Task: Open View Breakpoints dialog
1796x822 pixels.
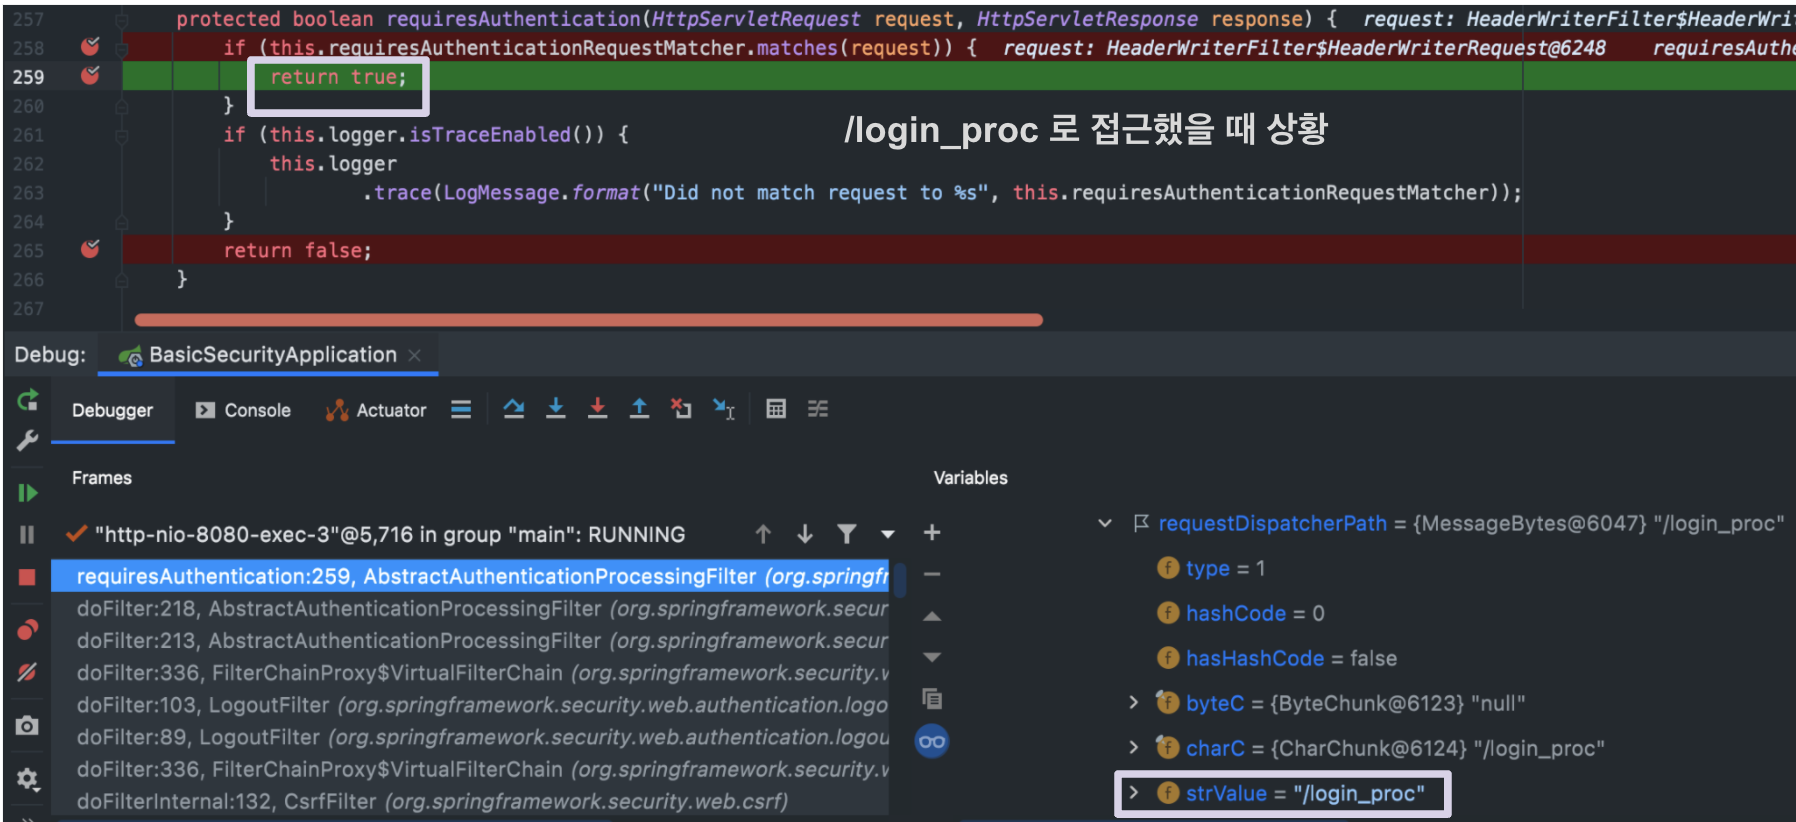Action: (x=28, y=629)
